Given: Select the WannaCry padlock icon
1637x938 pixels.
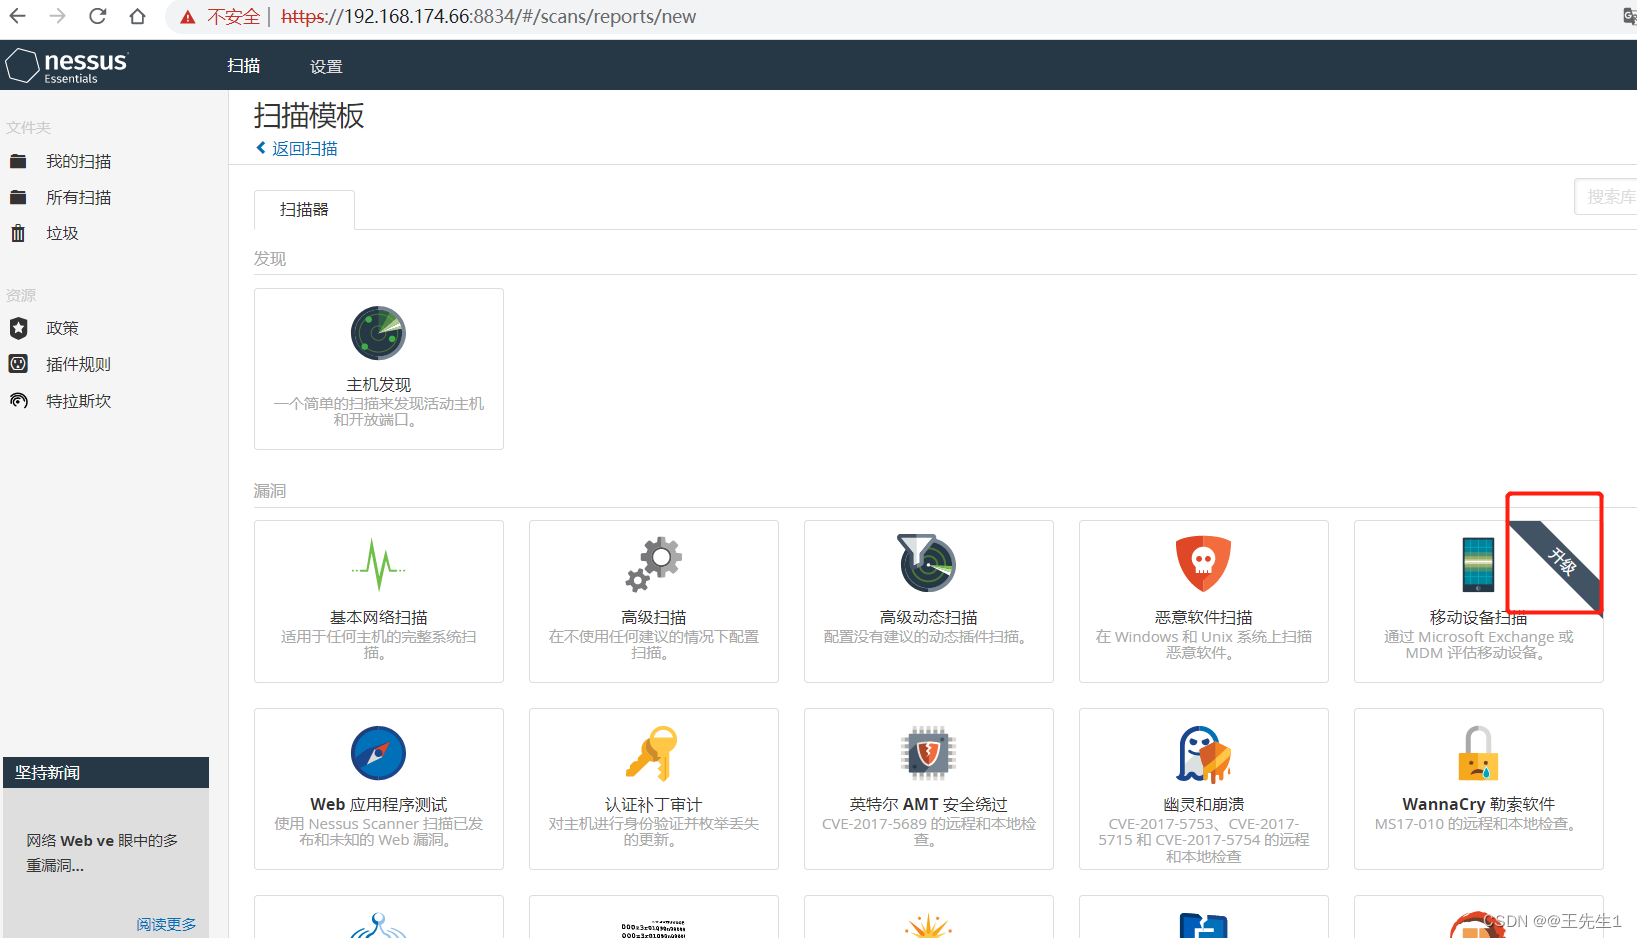Looking at the screenshot, I should click(x=1478, y=753).
